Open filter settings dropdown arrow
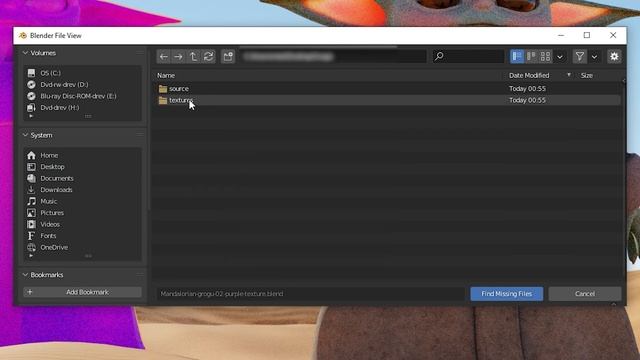The width and height of the screenshot is (640, 360). coord(594,57)
